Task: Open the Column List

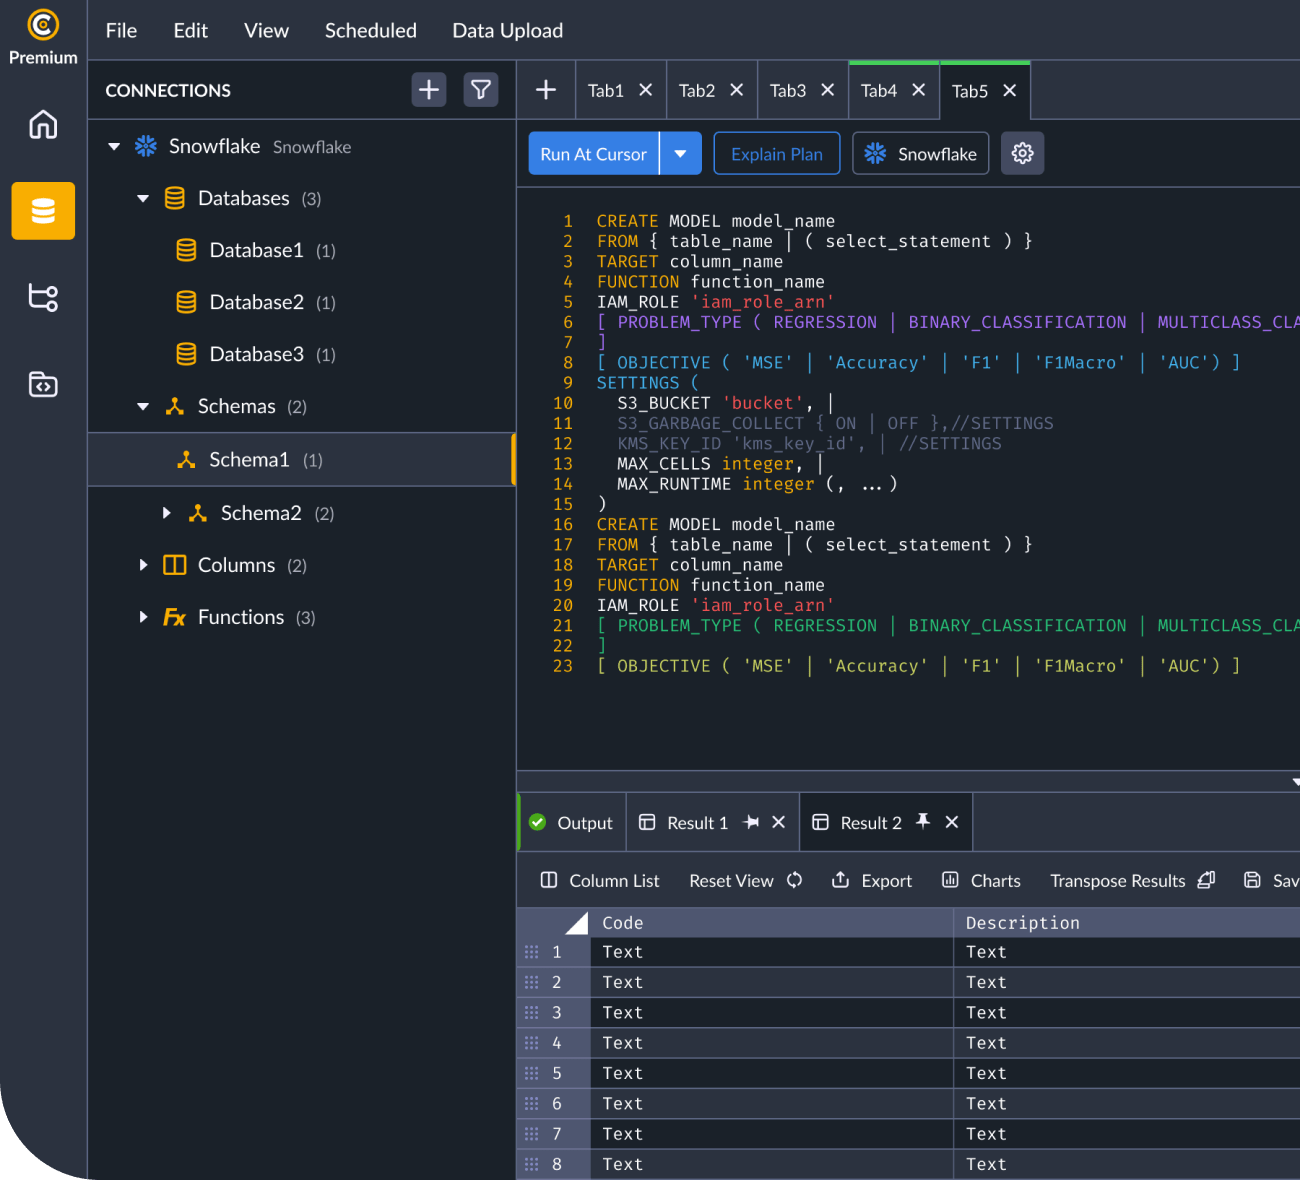Action: point(600,880)
